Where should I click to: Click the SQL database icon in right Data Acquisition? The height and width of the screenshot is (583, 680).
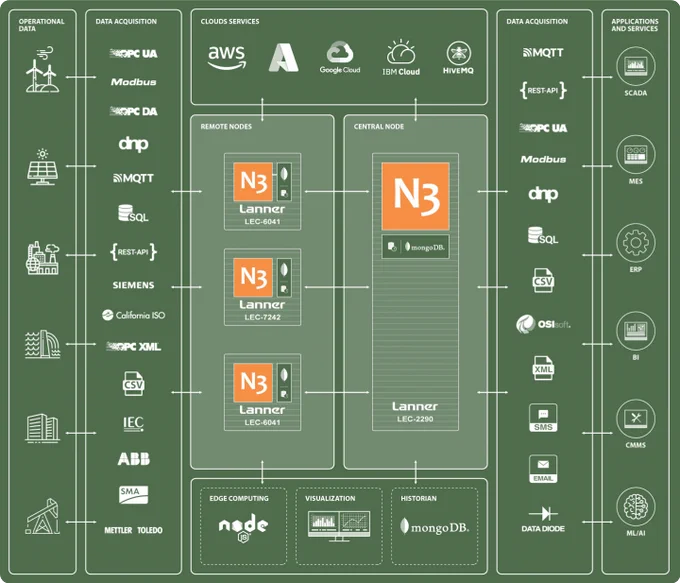[x=543, y=236]
